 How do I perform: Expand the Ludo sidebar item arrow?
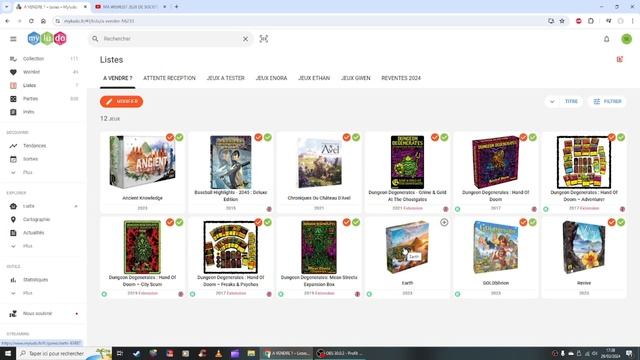point(76,206)
